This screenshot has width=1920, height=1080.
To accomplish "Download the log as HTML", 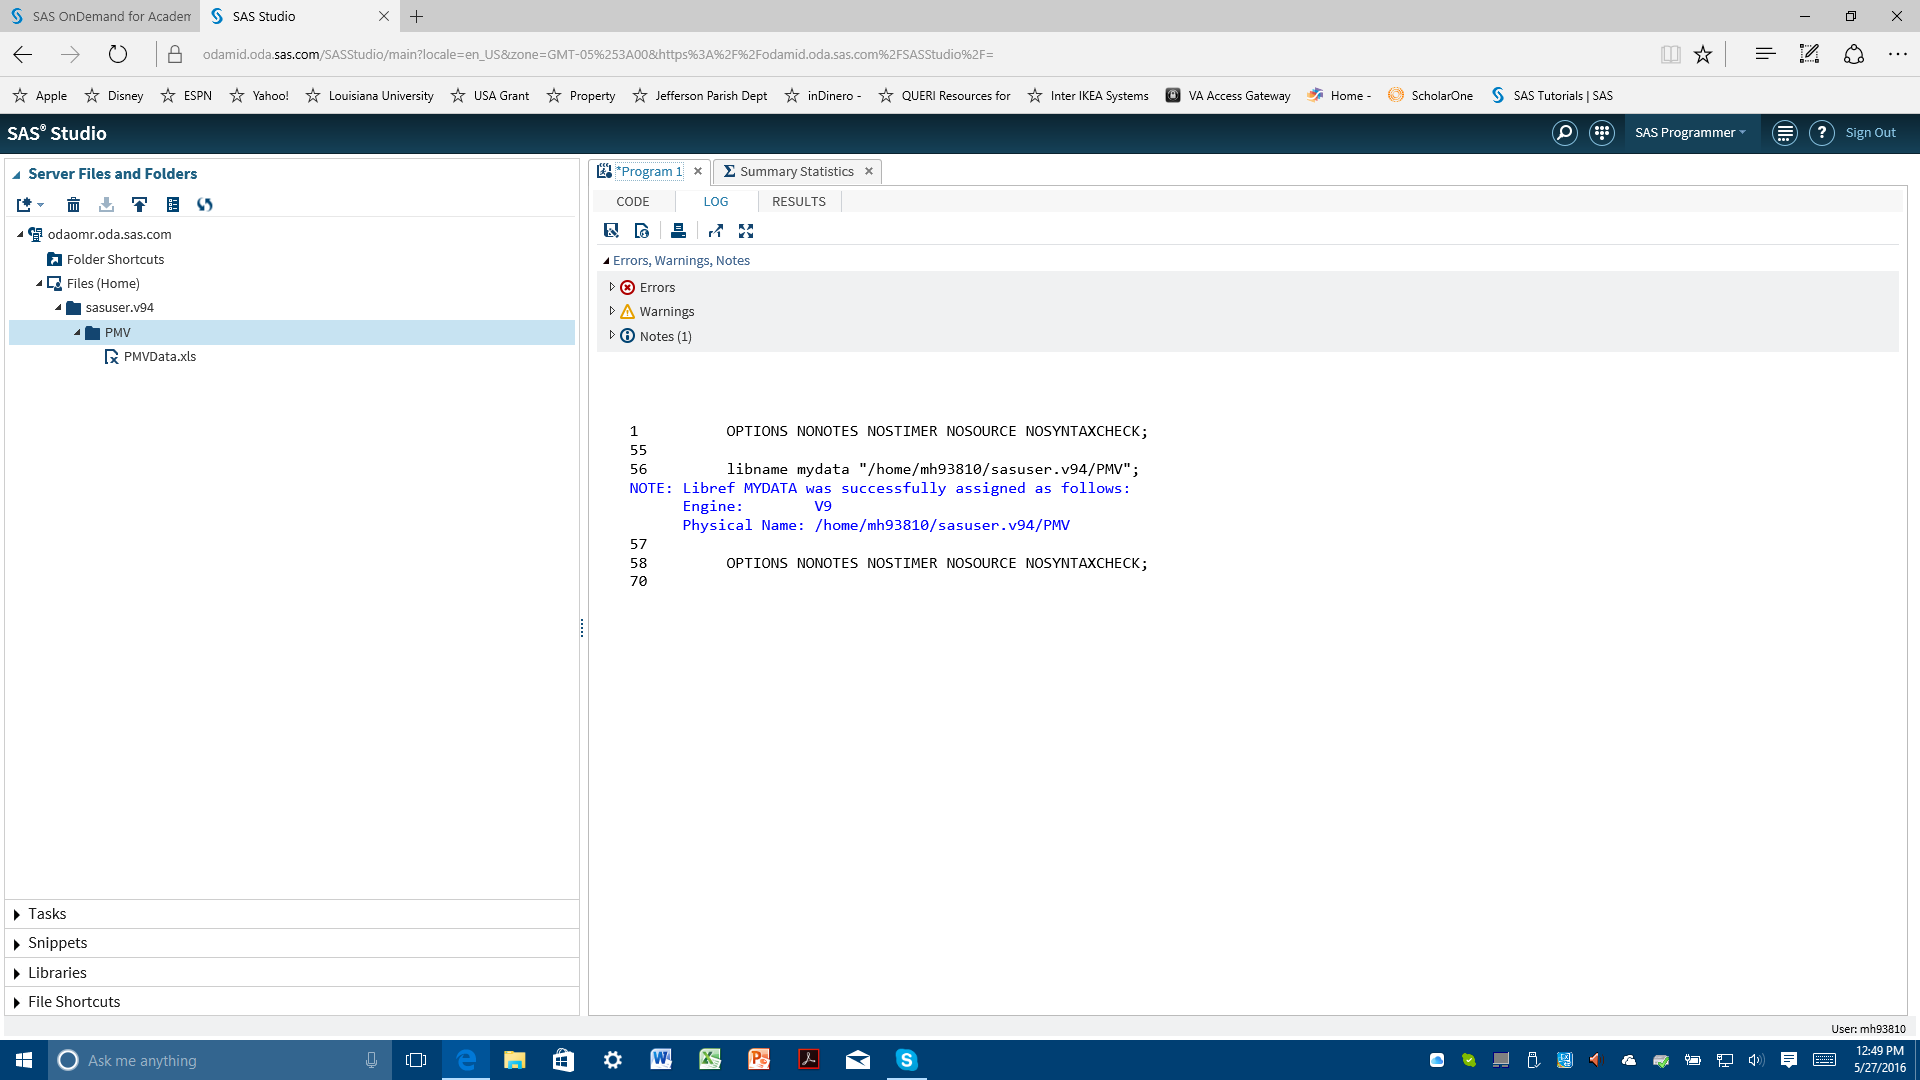I will [642, 231].
